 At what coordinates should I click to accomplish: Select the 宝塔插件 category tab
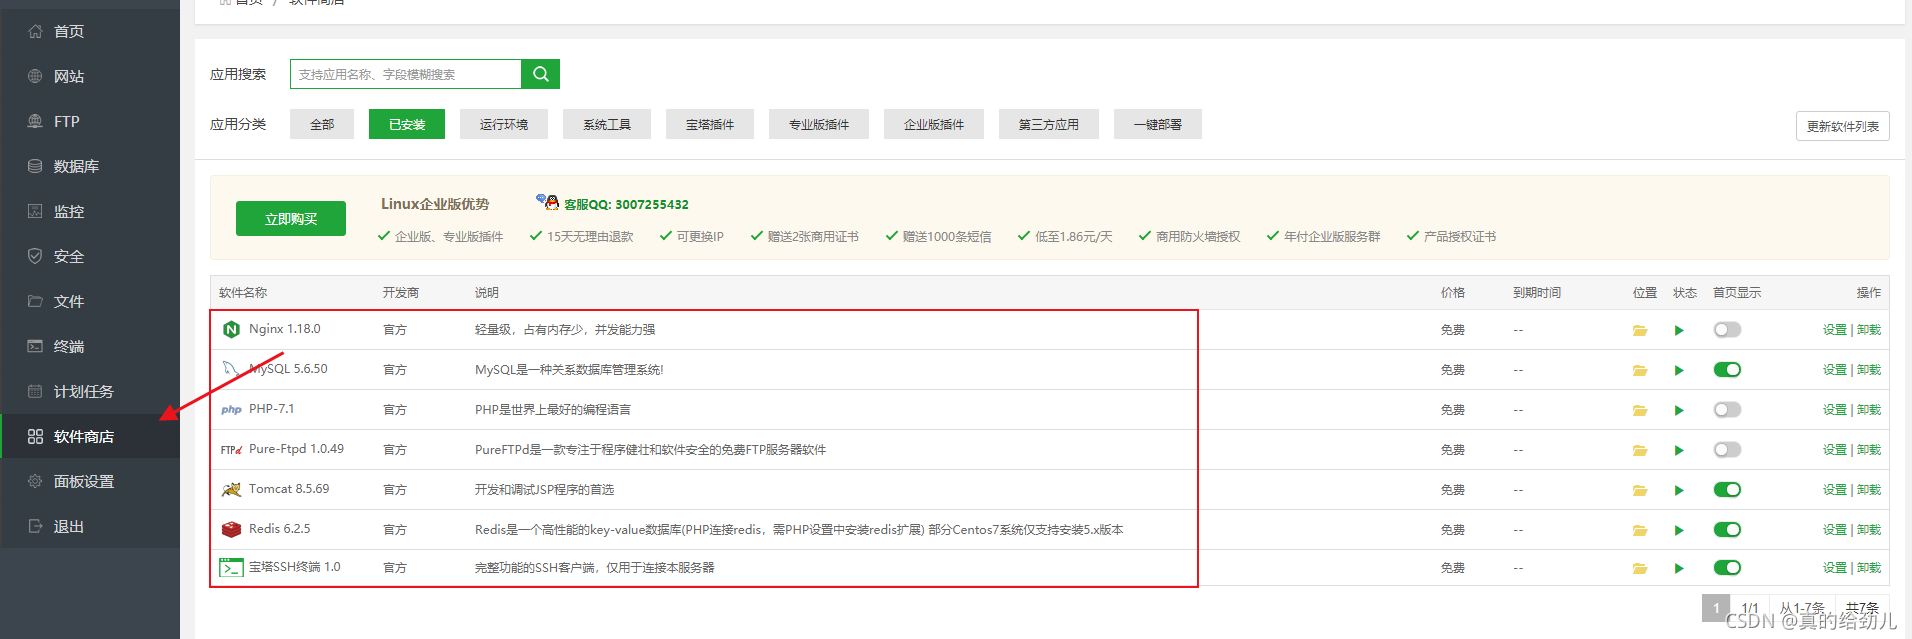(710, 124)
